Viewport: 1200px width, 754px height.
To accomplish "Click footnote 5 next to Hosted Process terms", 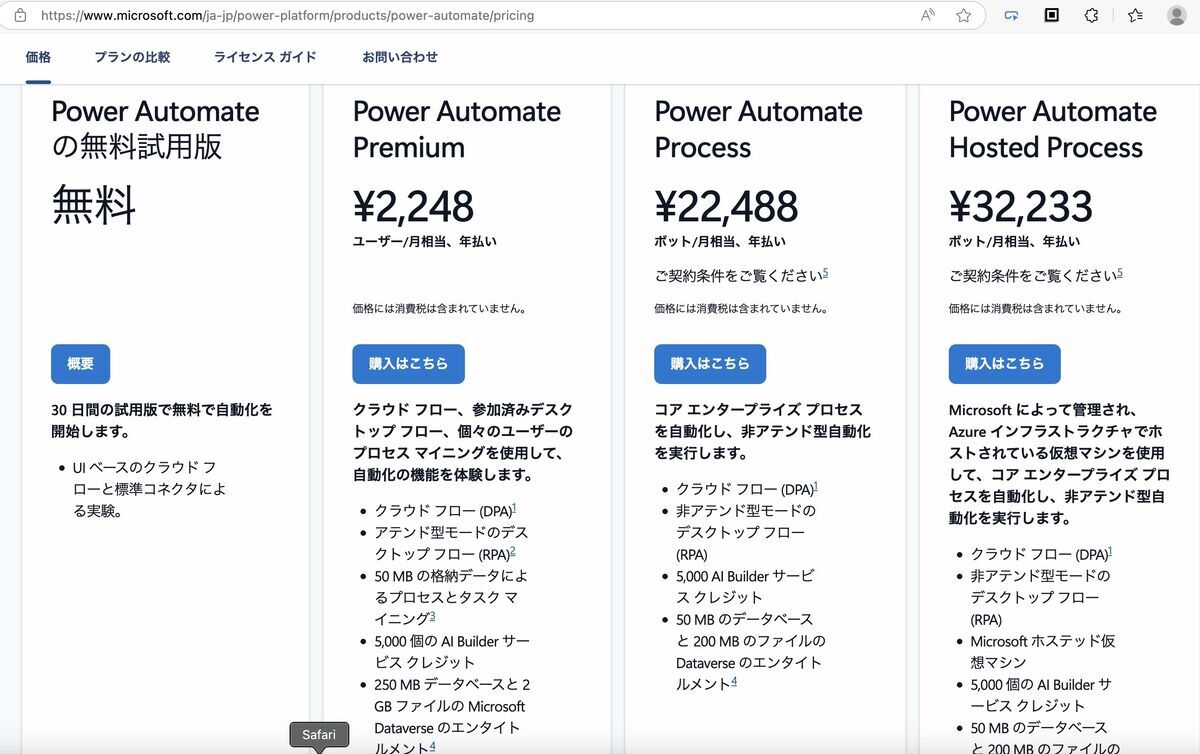I will [1121, 271].
